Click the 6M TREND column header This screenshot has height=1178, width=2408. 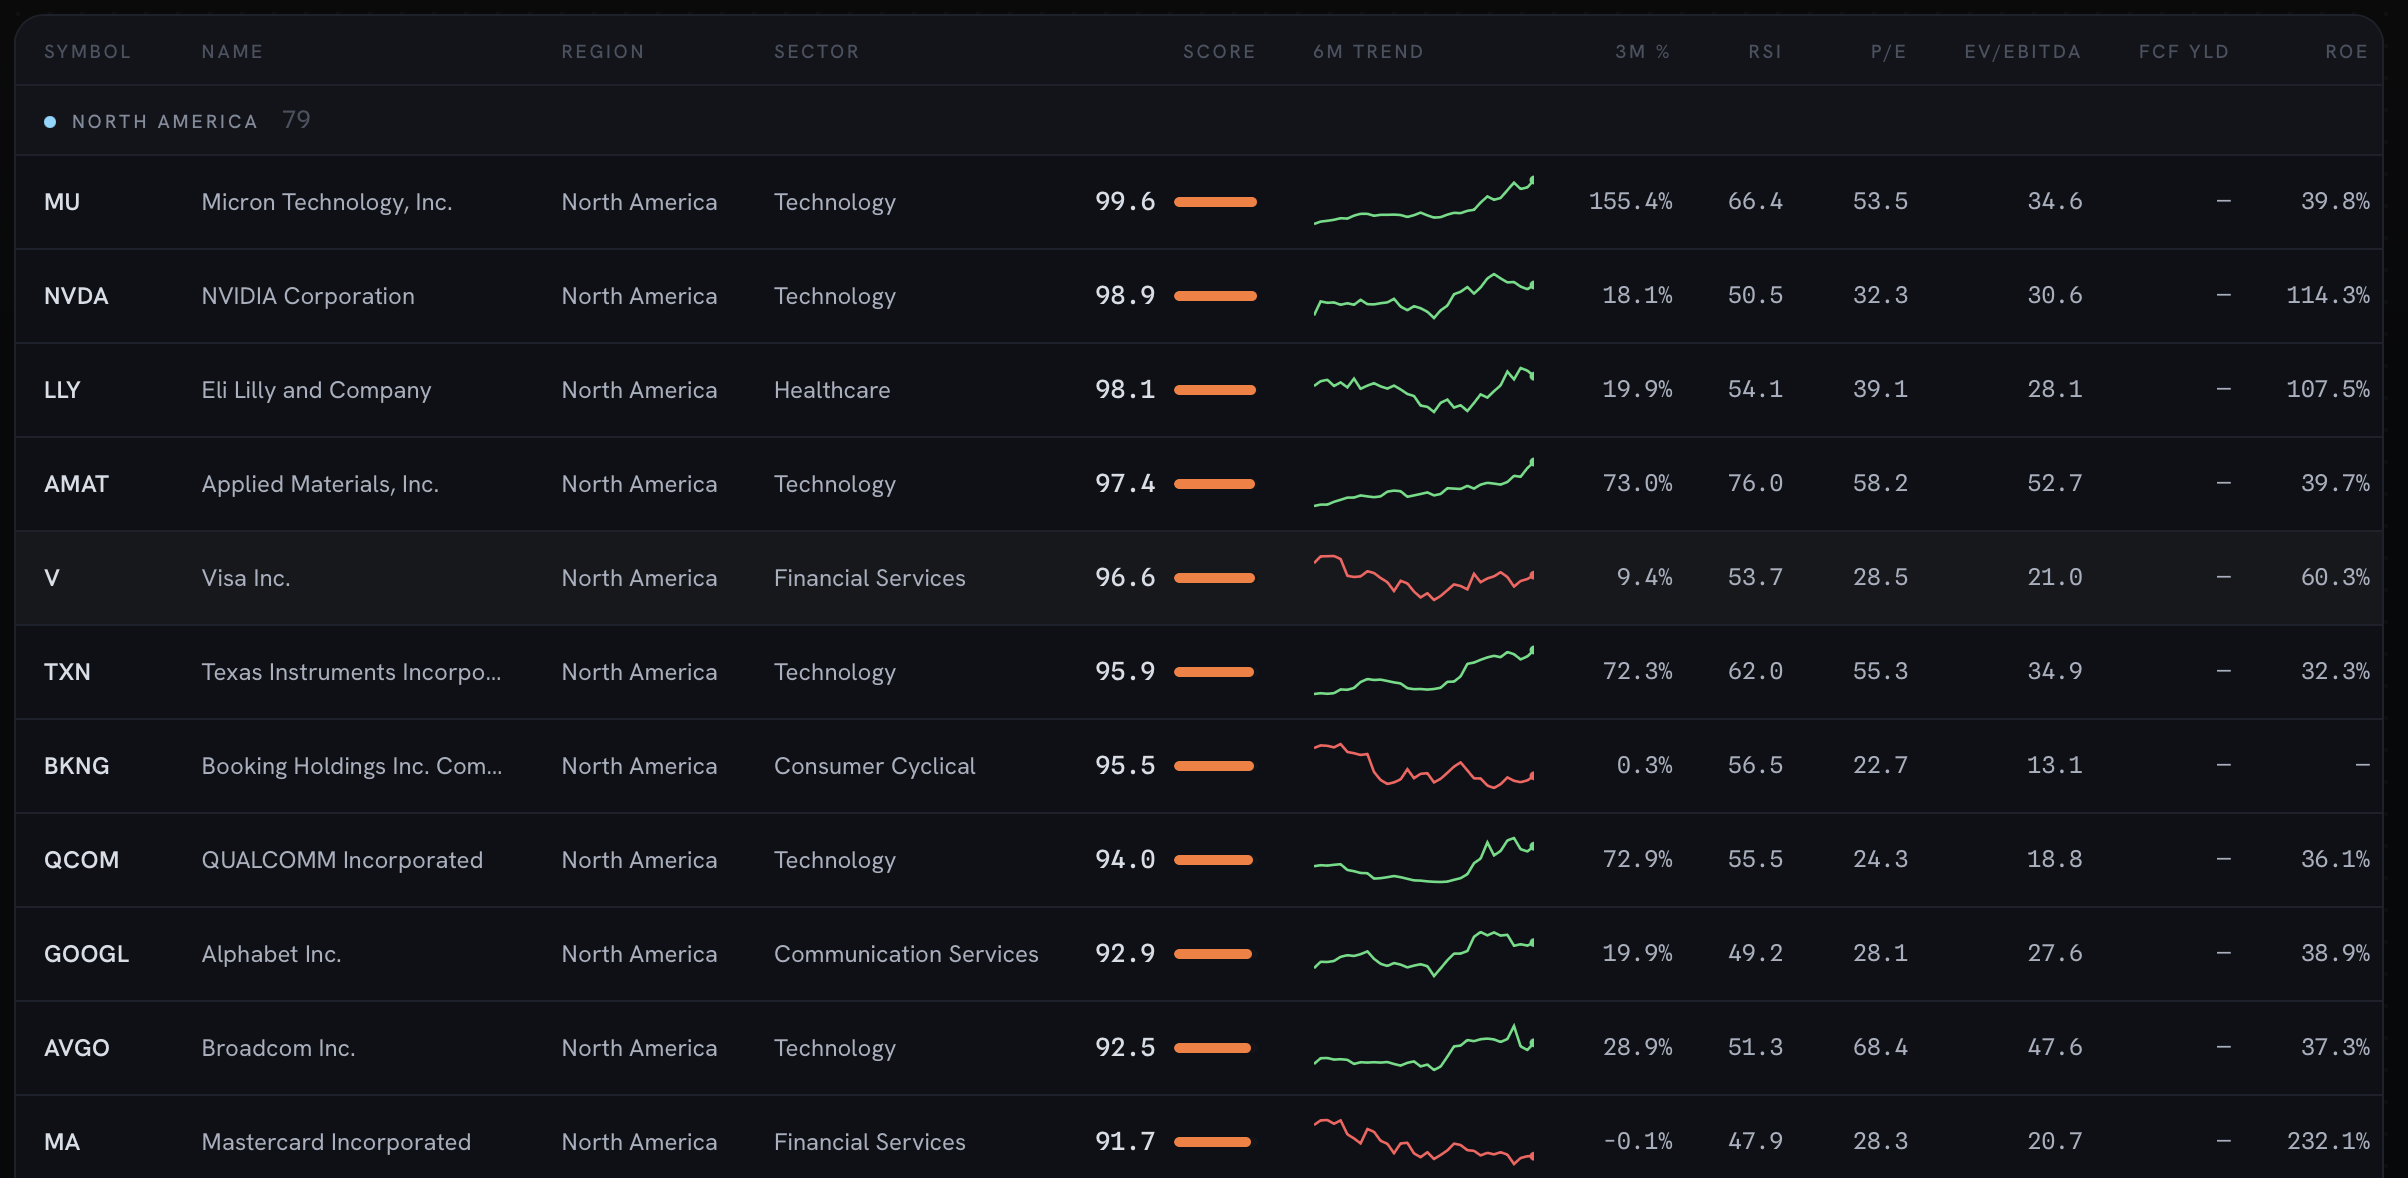[x=1368, y=52]
